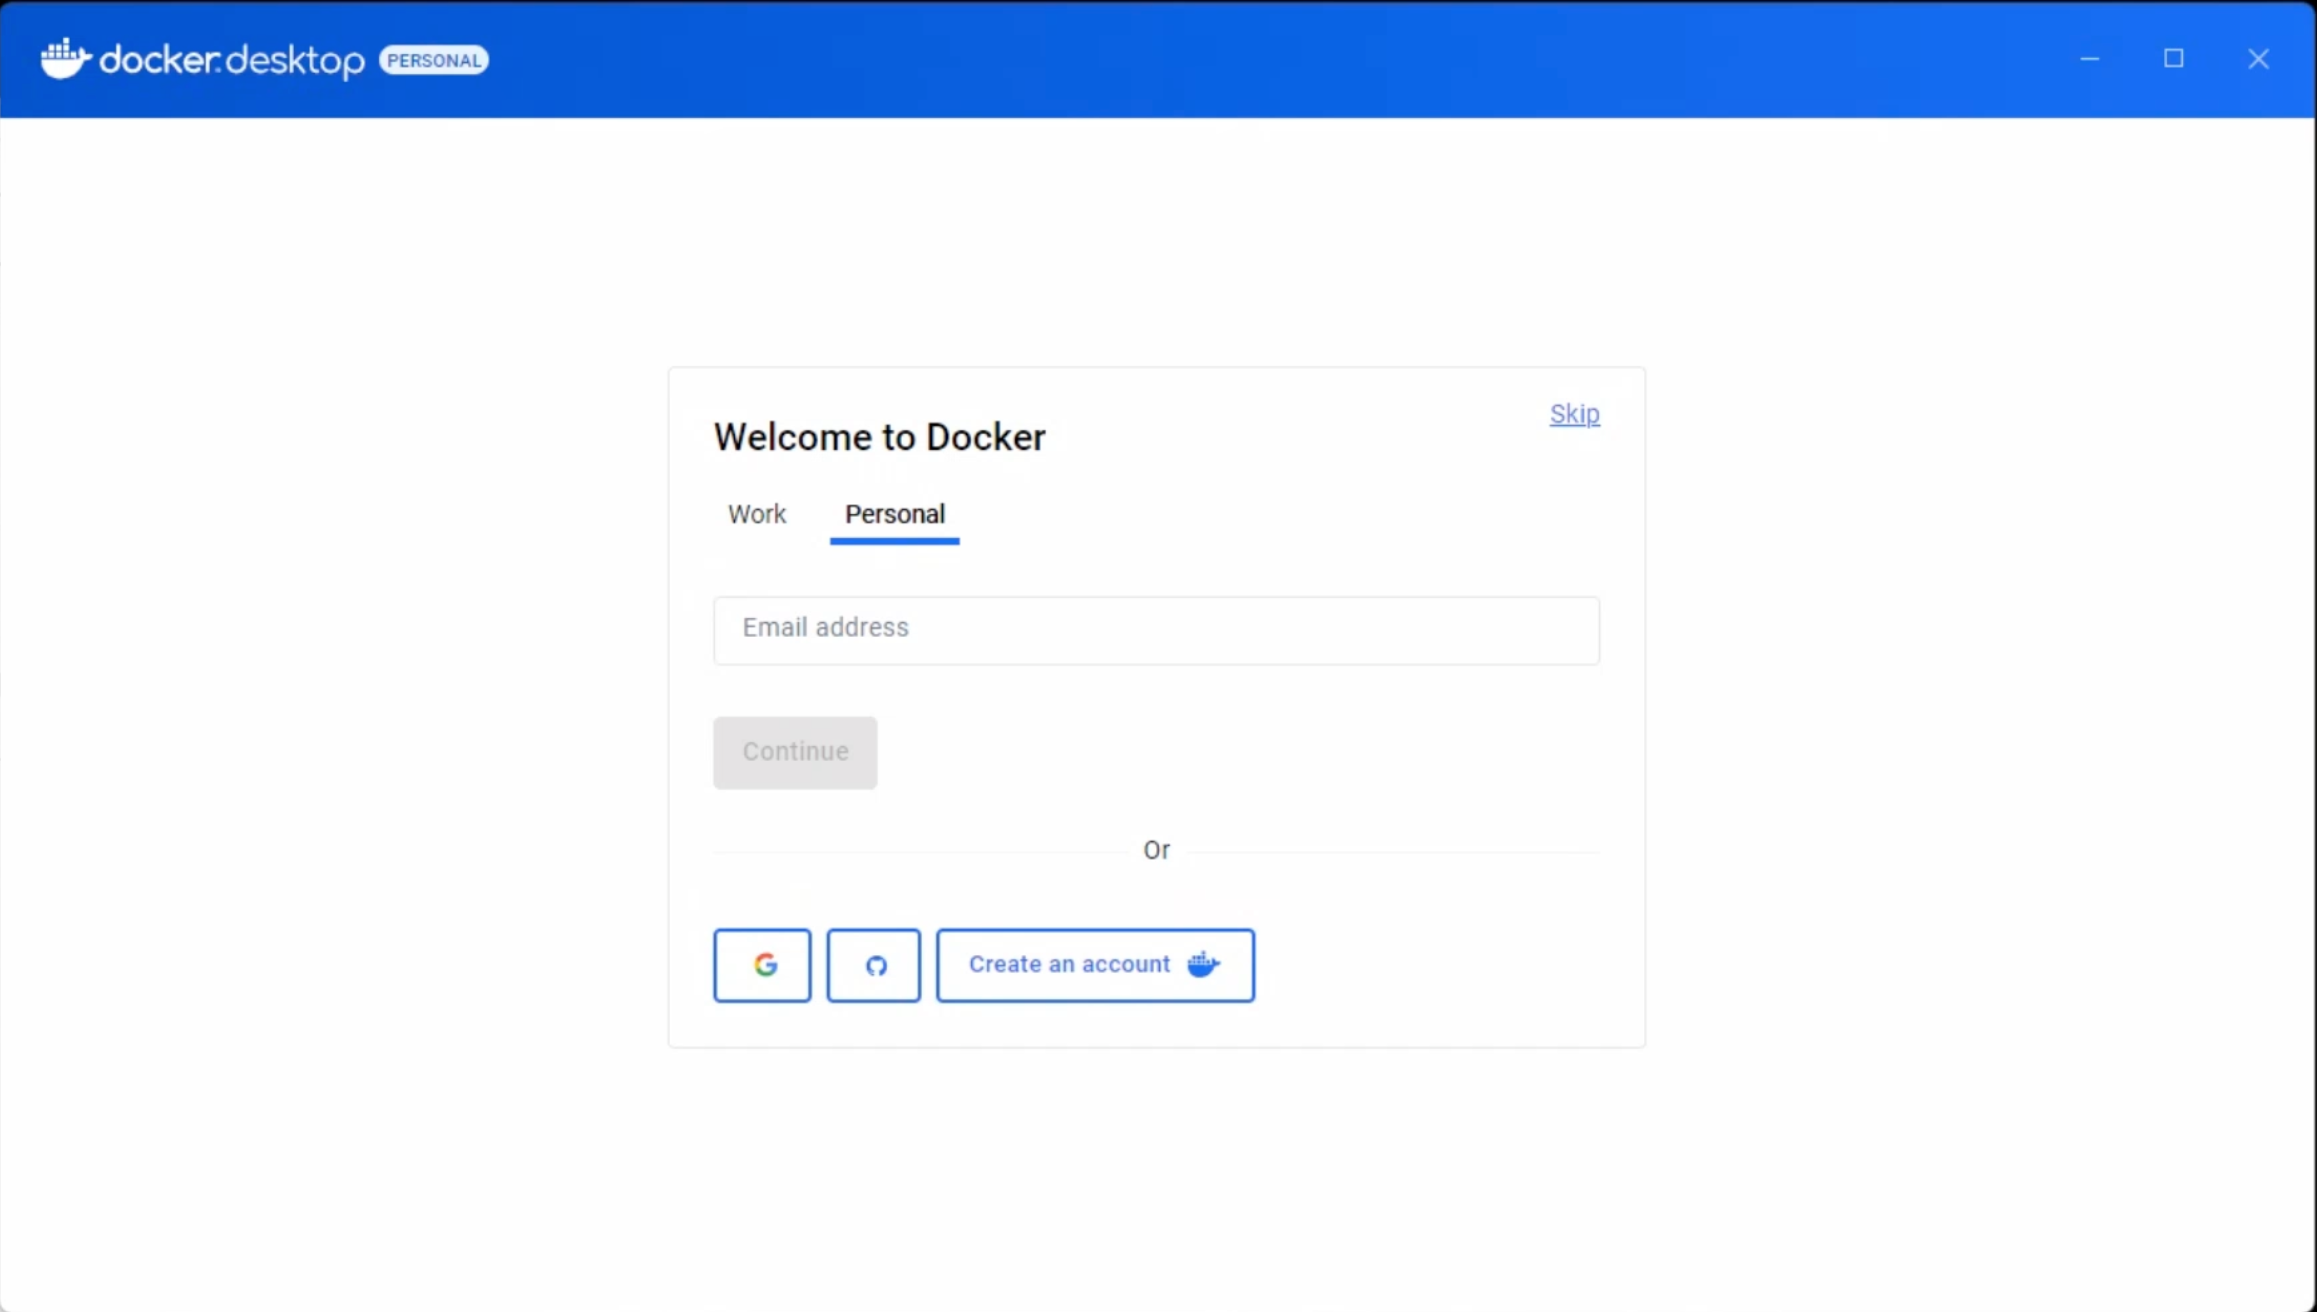This screenshot has height=1312, width=2317.
Task: Click the maximize window button
Action: 2174,57
